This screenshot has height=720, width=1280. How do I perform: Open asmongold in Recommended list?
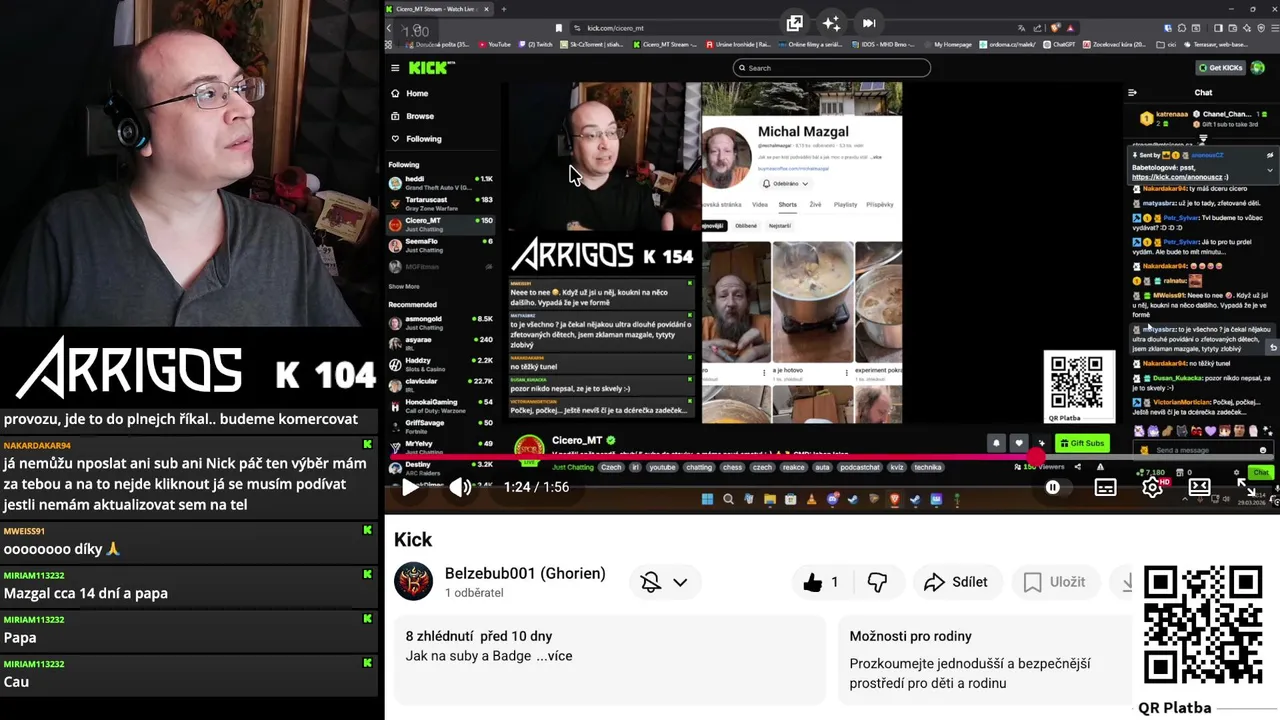[441, 322]
